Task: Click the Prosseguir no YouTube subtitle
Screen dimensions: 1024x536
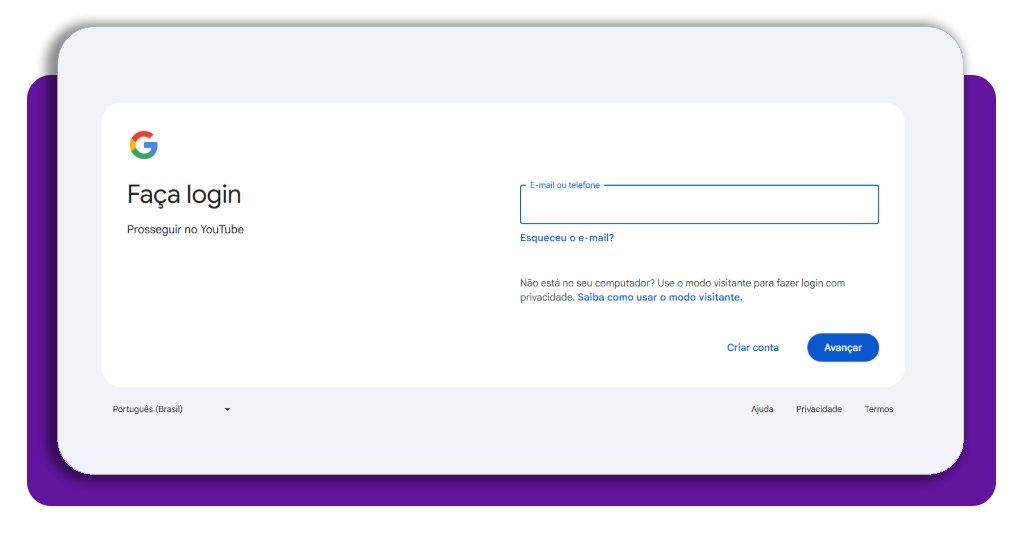Action: 185,230
